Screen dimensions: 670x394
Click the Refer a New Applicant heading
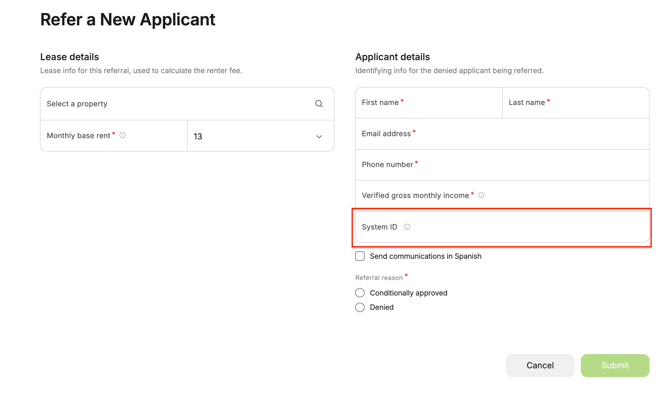click(x=128, y=20)
